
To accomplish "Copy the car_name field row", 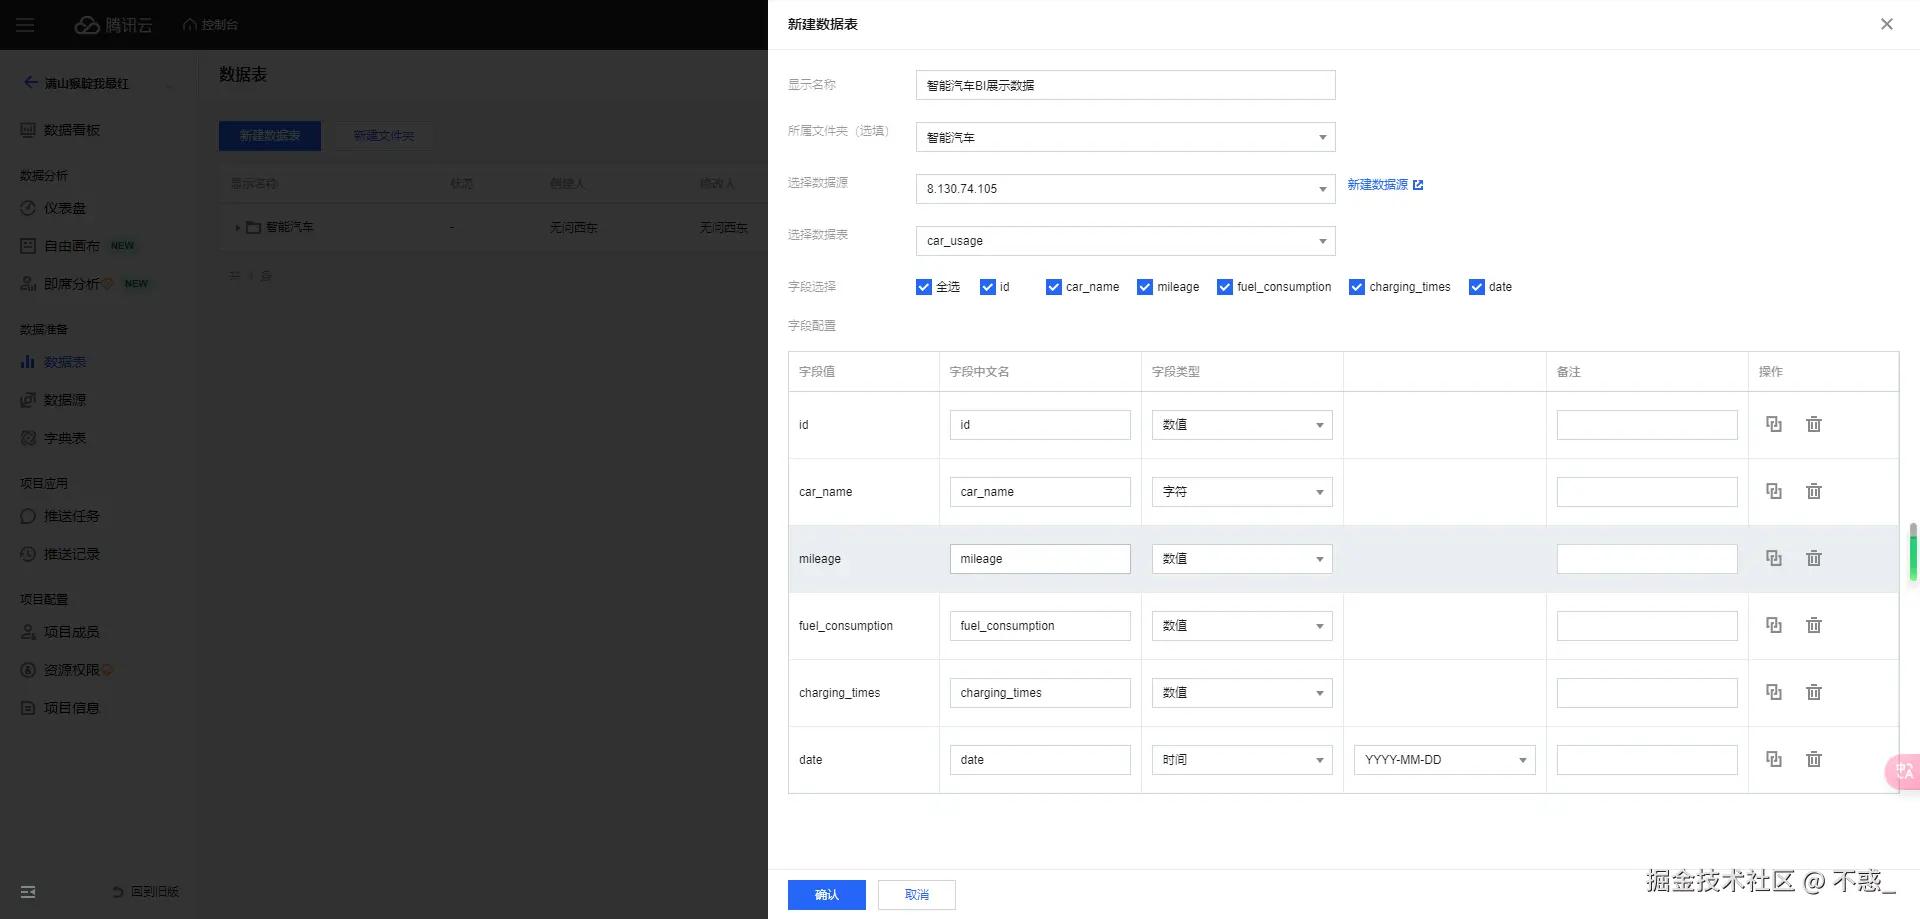I will click(x=1773, y=491).
